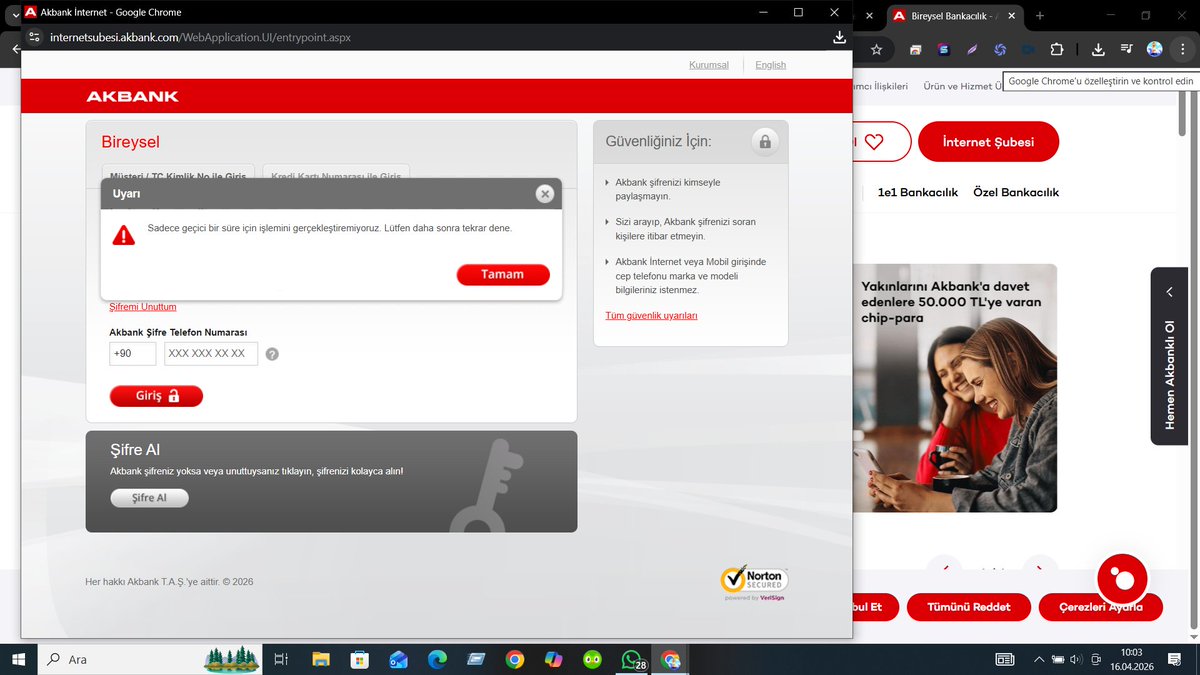
Task: Click the popup window address bar URL
Action: (200, 37)
